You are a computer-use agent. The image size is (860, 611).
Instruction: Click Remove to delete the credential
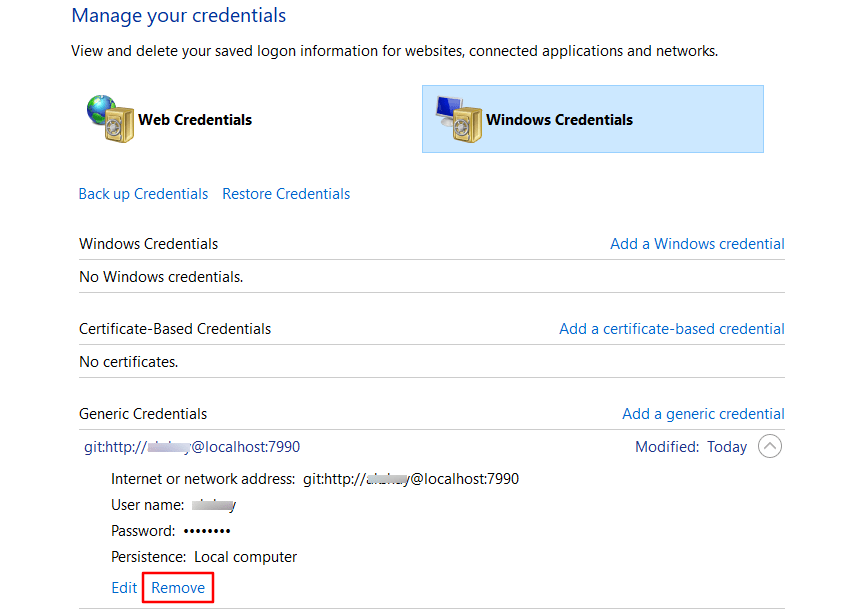[177, 587]
